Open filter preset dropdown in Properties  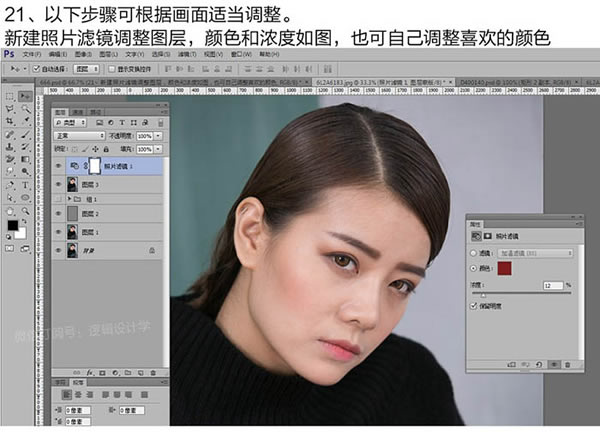tap(535, 253)
